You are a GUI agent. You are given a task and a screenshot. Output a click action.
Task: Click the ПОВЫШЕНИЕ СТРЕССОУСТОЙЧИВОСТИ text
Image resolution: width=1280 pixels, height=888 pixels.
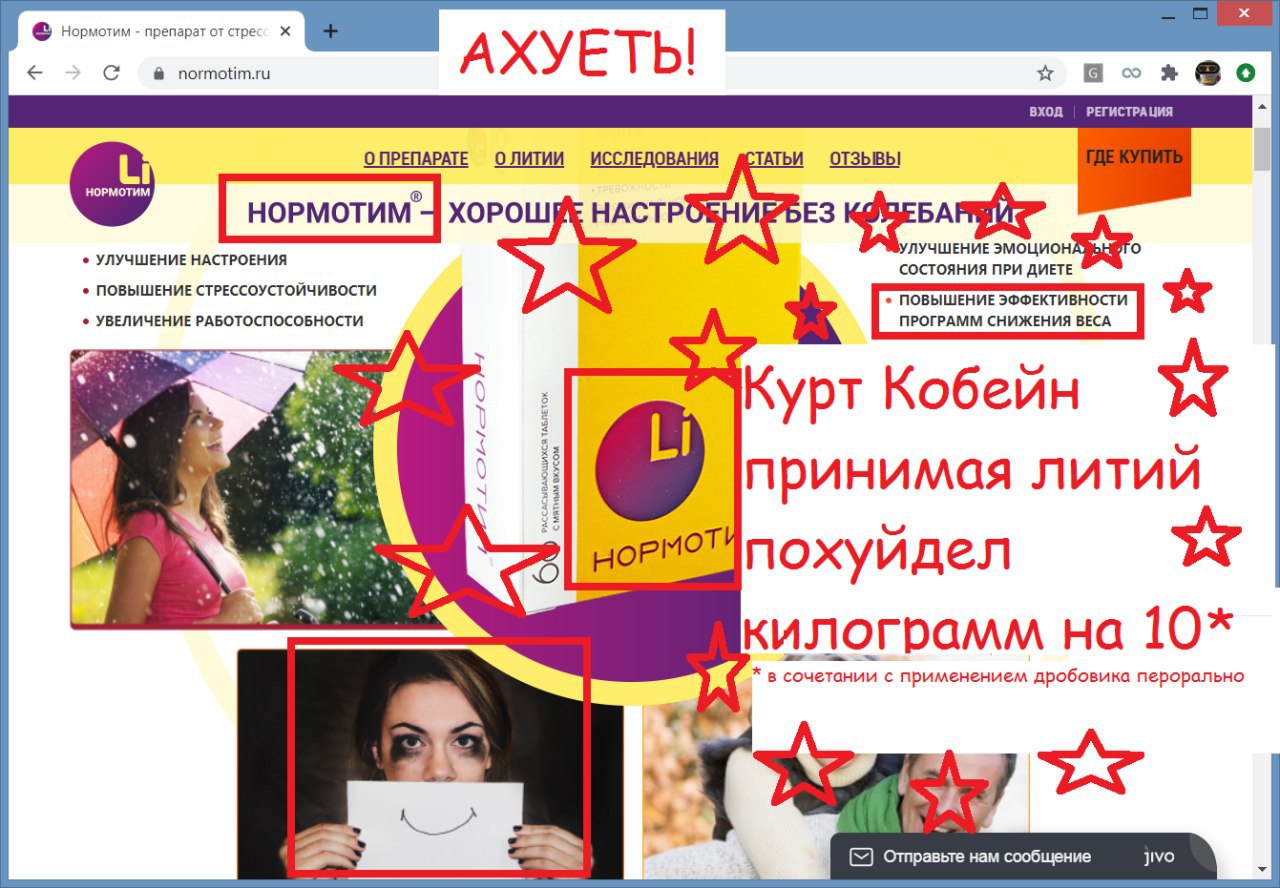tap(236, 290)
